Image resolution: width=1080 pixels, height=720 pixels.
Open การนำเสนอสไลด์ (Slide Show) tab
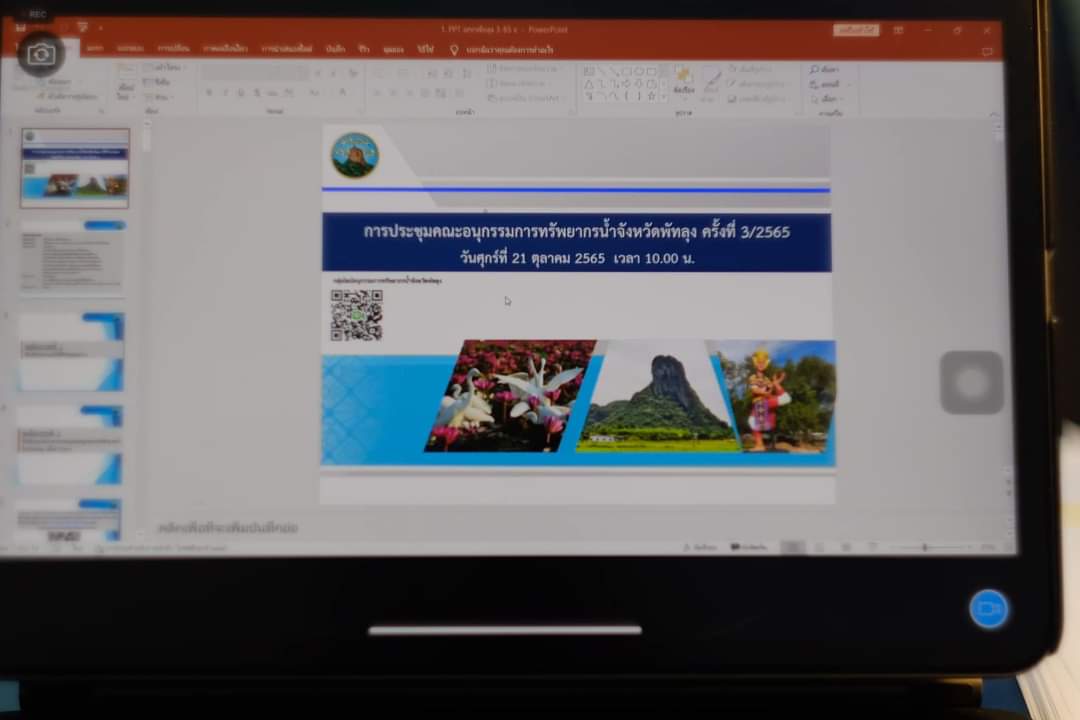pyautogui.click(x=287, y=49)
